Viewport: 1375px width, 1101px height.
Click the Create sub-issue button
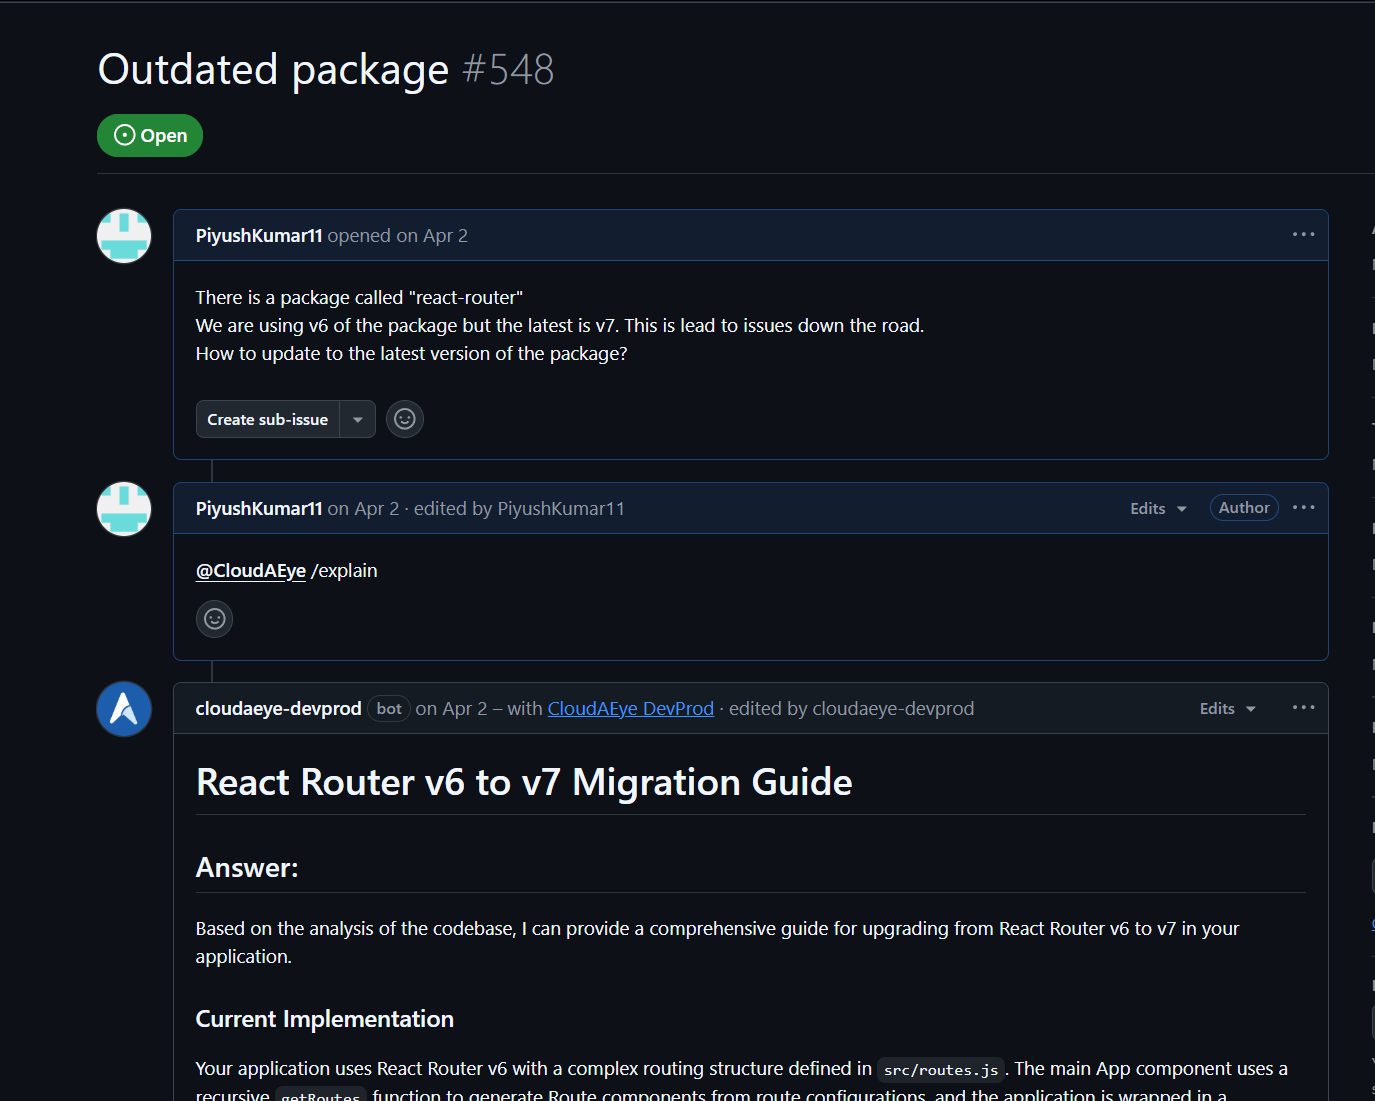pos(268,420)
